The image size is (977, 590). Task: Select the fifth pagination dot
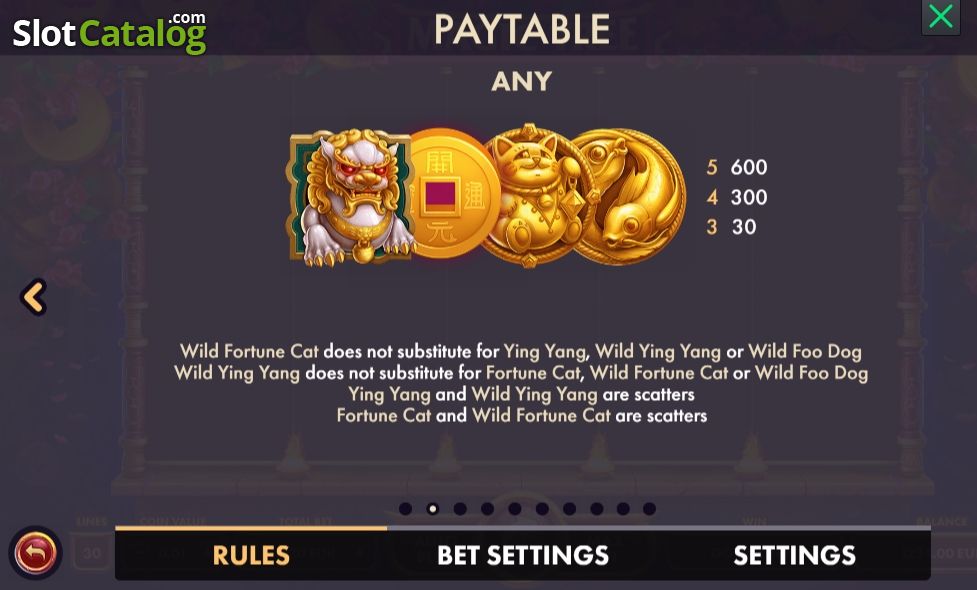[x=515, y=509]
